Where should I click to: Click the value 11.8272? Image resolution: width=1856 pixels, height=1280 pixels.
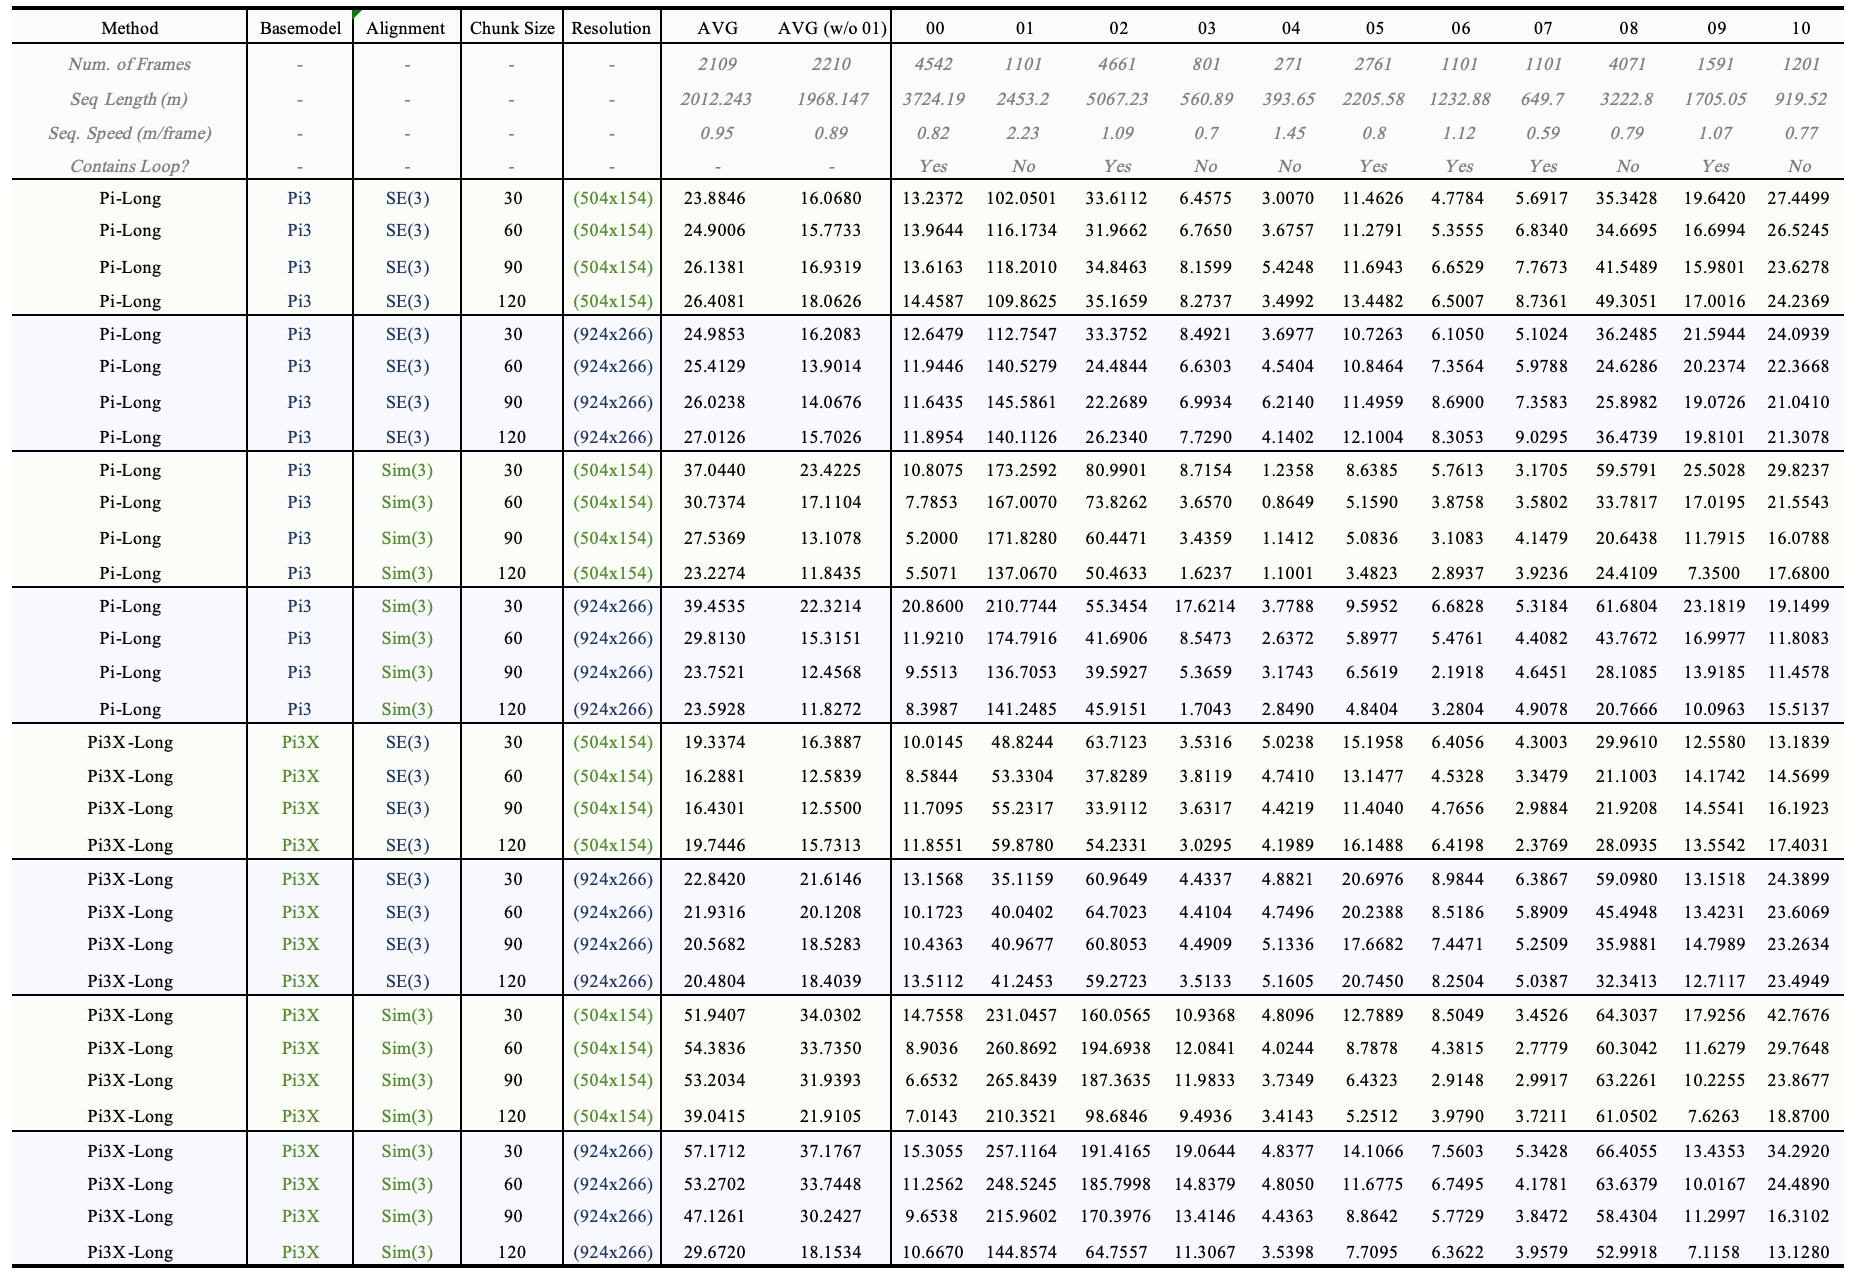coord(831,709)
